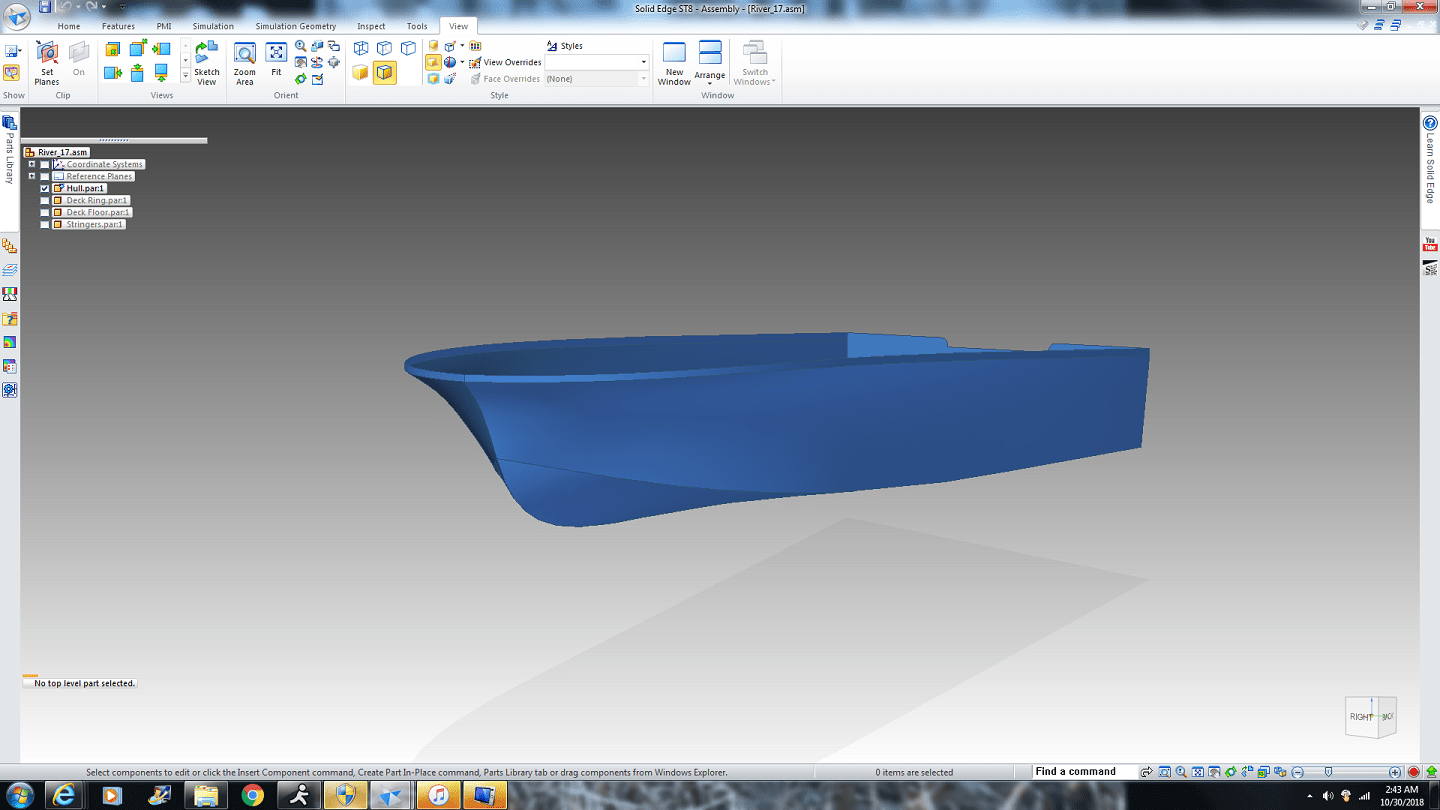
Task: Click the red record button in status bar
Action: tap(1414, 772)
